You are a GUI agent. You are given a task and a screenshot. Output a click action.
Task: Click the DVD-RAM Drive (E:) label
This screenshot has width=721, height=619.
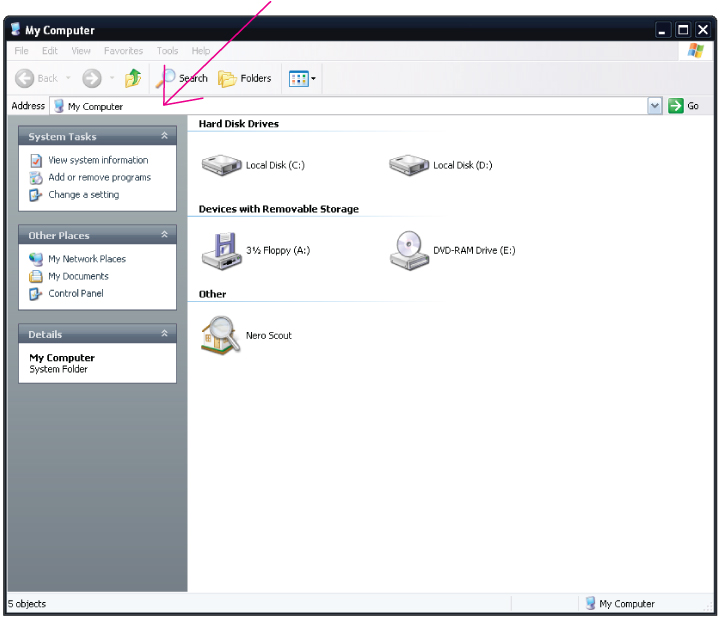pos(474,251)
